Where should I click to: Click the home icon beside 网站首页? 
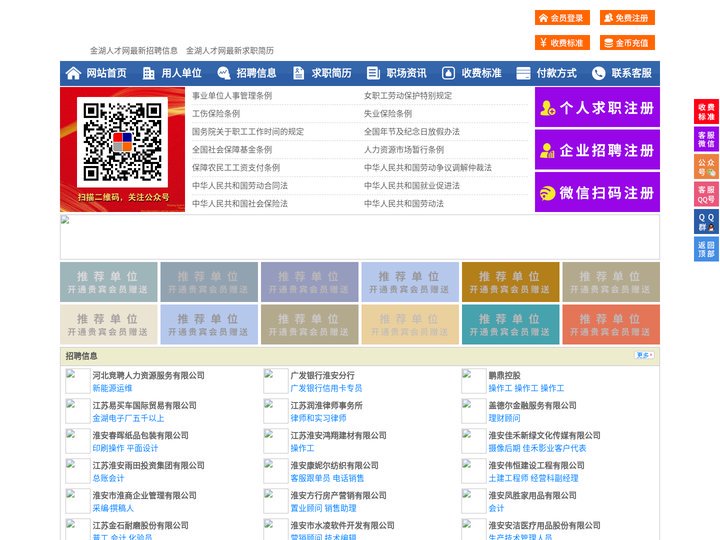73,73
